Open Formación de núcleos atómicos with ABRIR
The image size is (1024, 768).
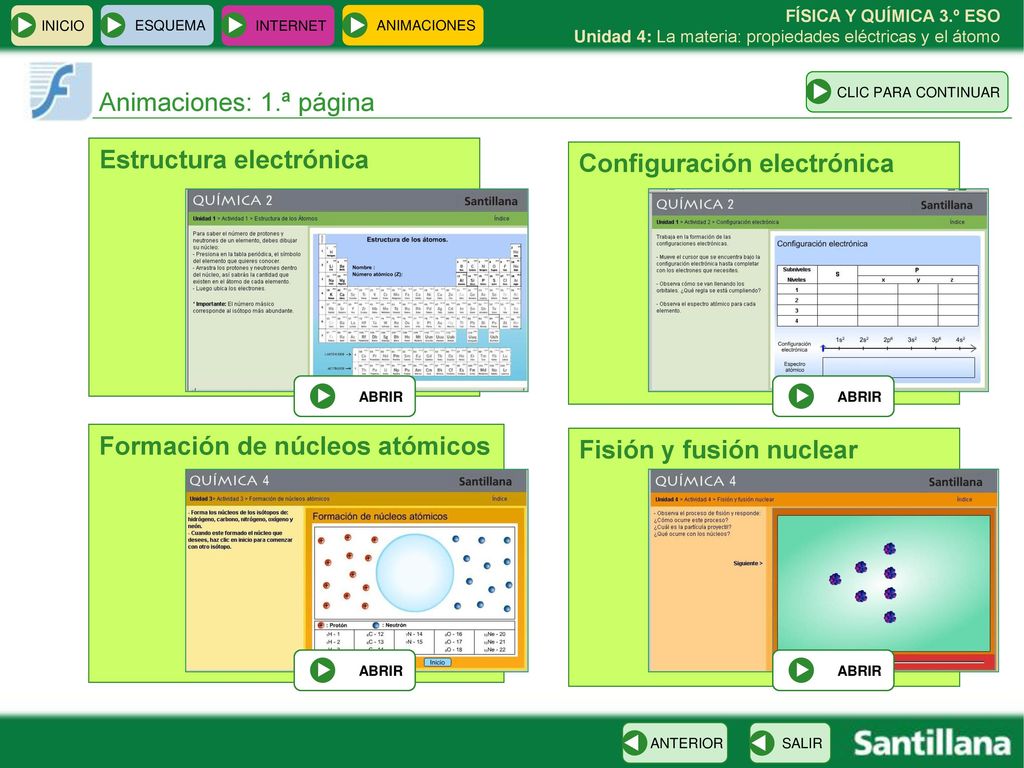click(x=355, y=670)
